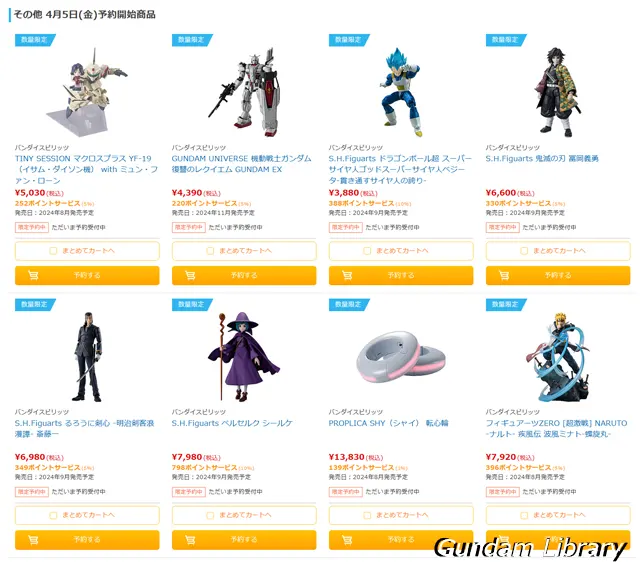Tick まとめてカートへ box for PROPLICA SHY
Image resolution: width=640 pixels, height=562 pixels.
click(367, 515)
